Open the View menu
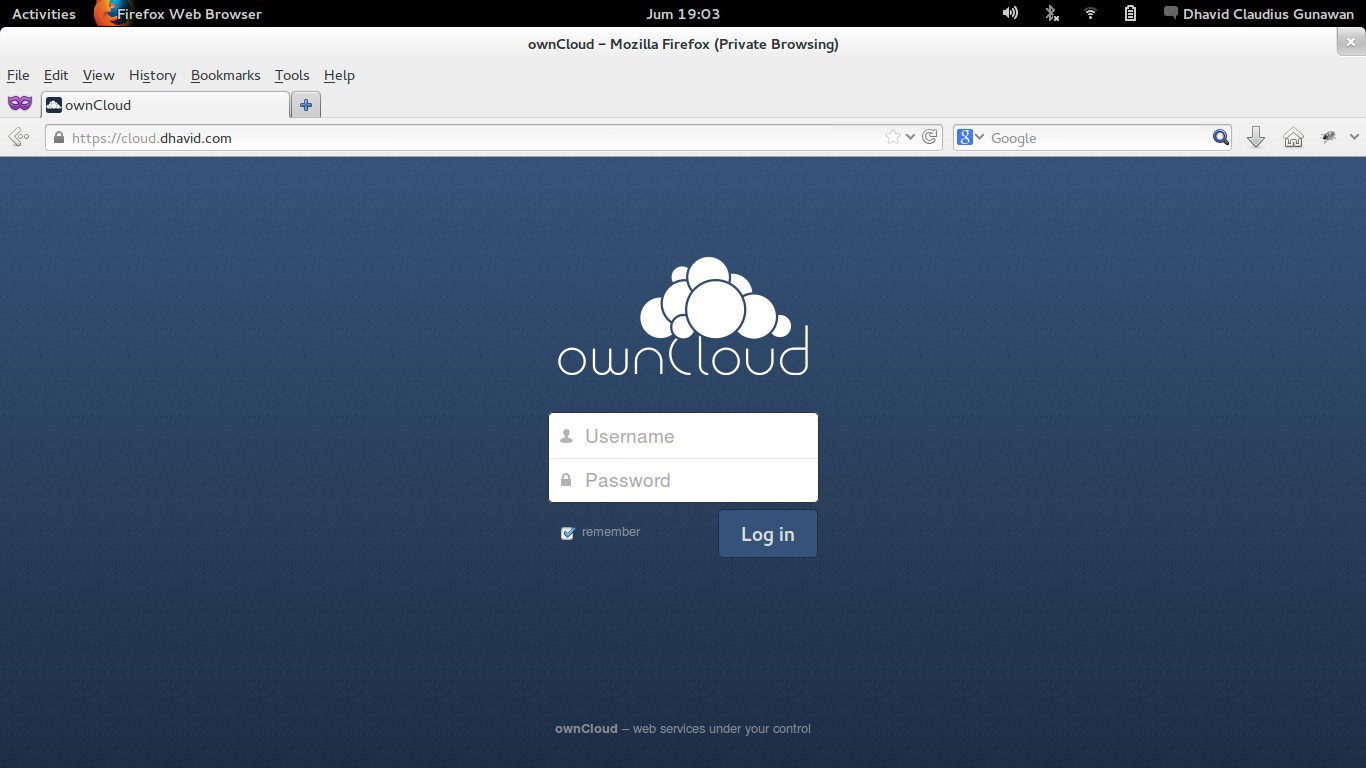 click(99, 75)
